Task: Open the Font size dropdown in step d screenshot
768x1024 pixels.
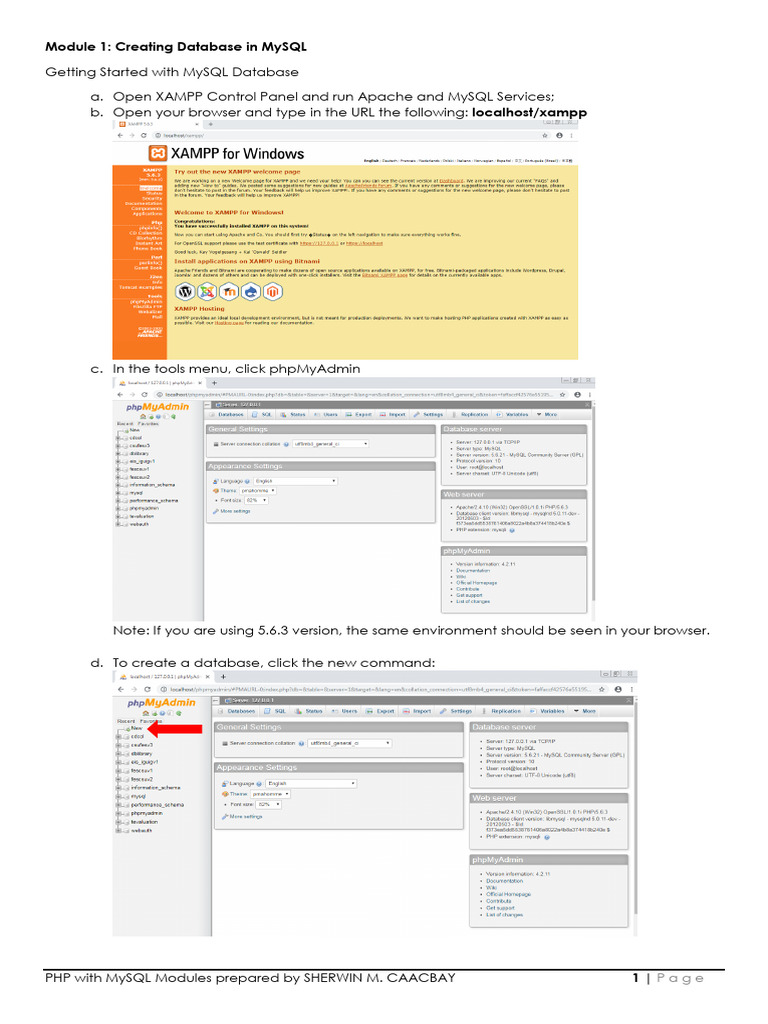Action: pos(268,805)
